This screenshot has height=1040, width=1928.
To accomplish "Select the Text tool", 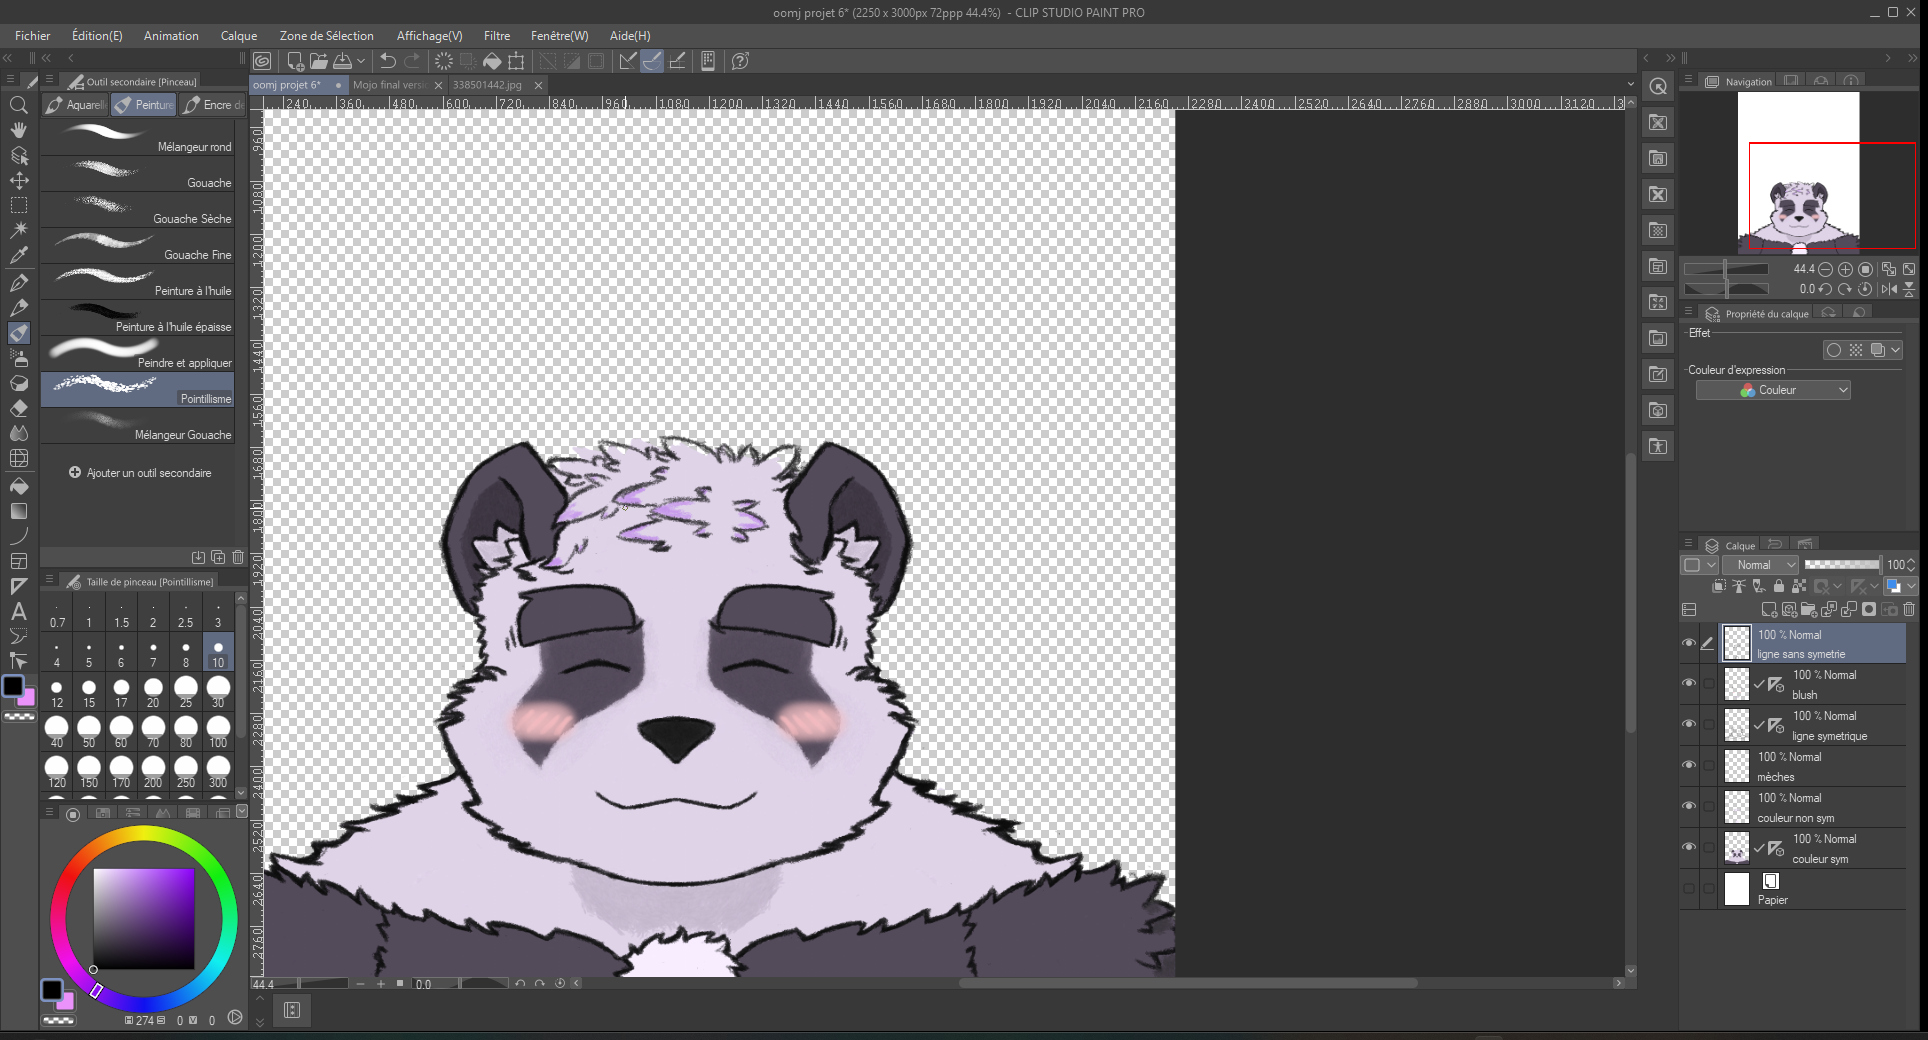I will coord(18,611).
